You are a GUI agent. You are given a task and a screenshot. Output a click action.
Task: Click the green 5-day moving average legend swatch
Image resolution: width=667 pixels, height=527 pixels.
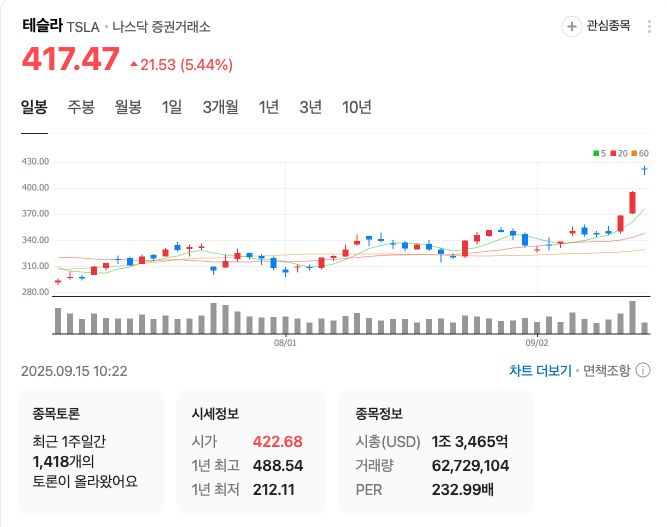(x=596, y=153)
